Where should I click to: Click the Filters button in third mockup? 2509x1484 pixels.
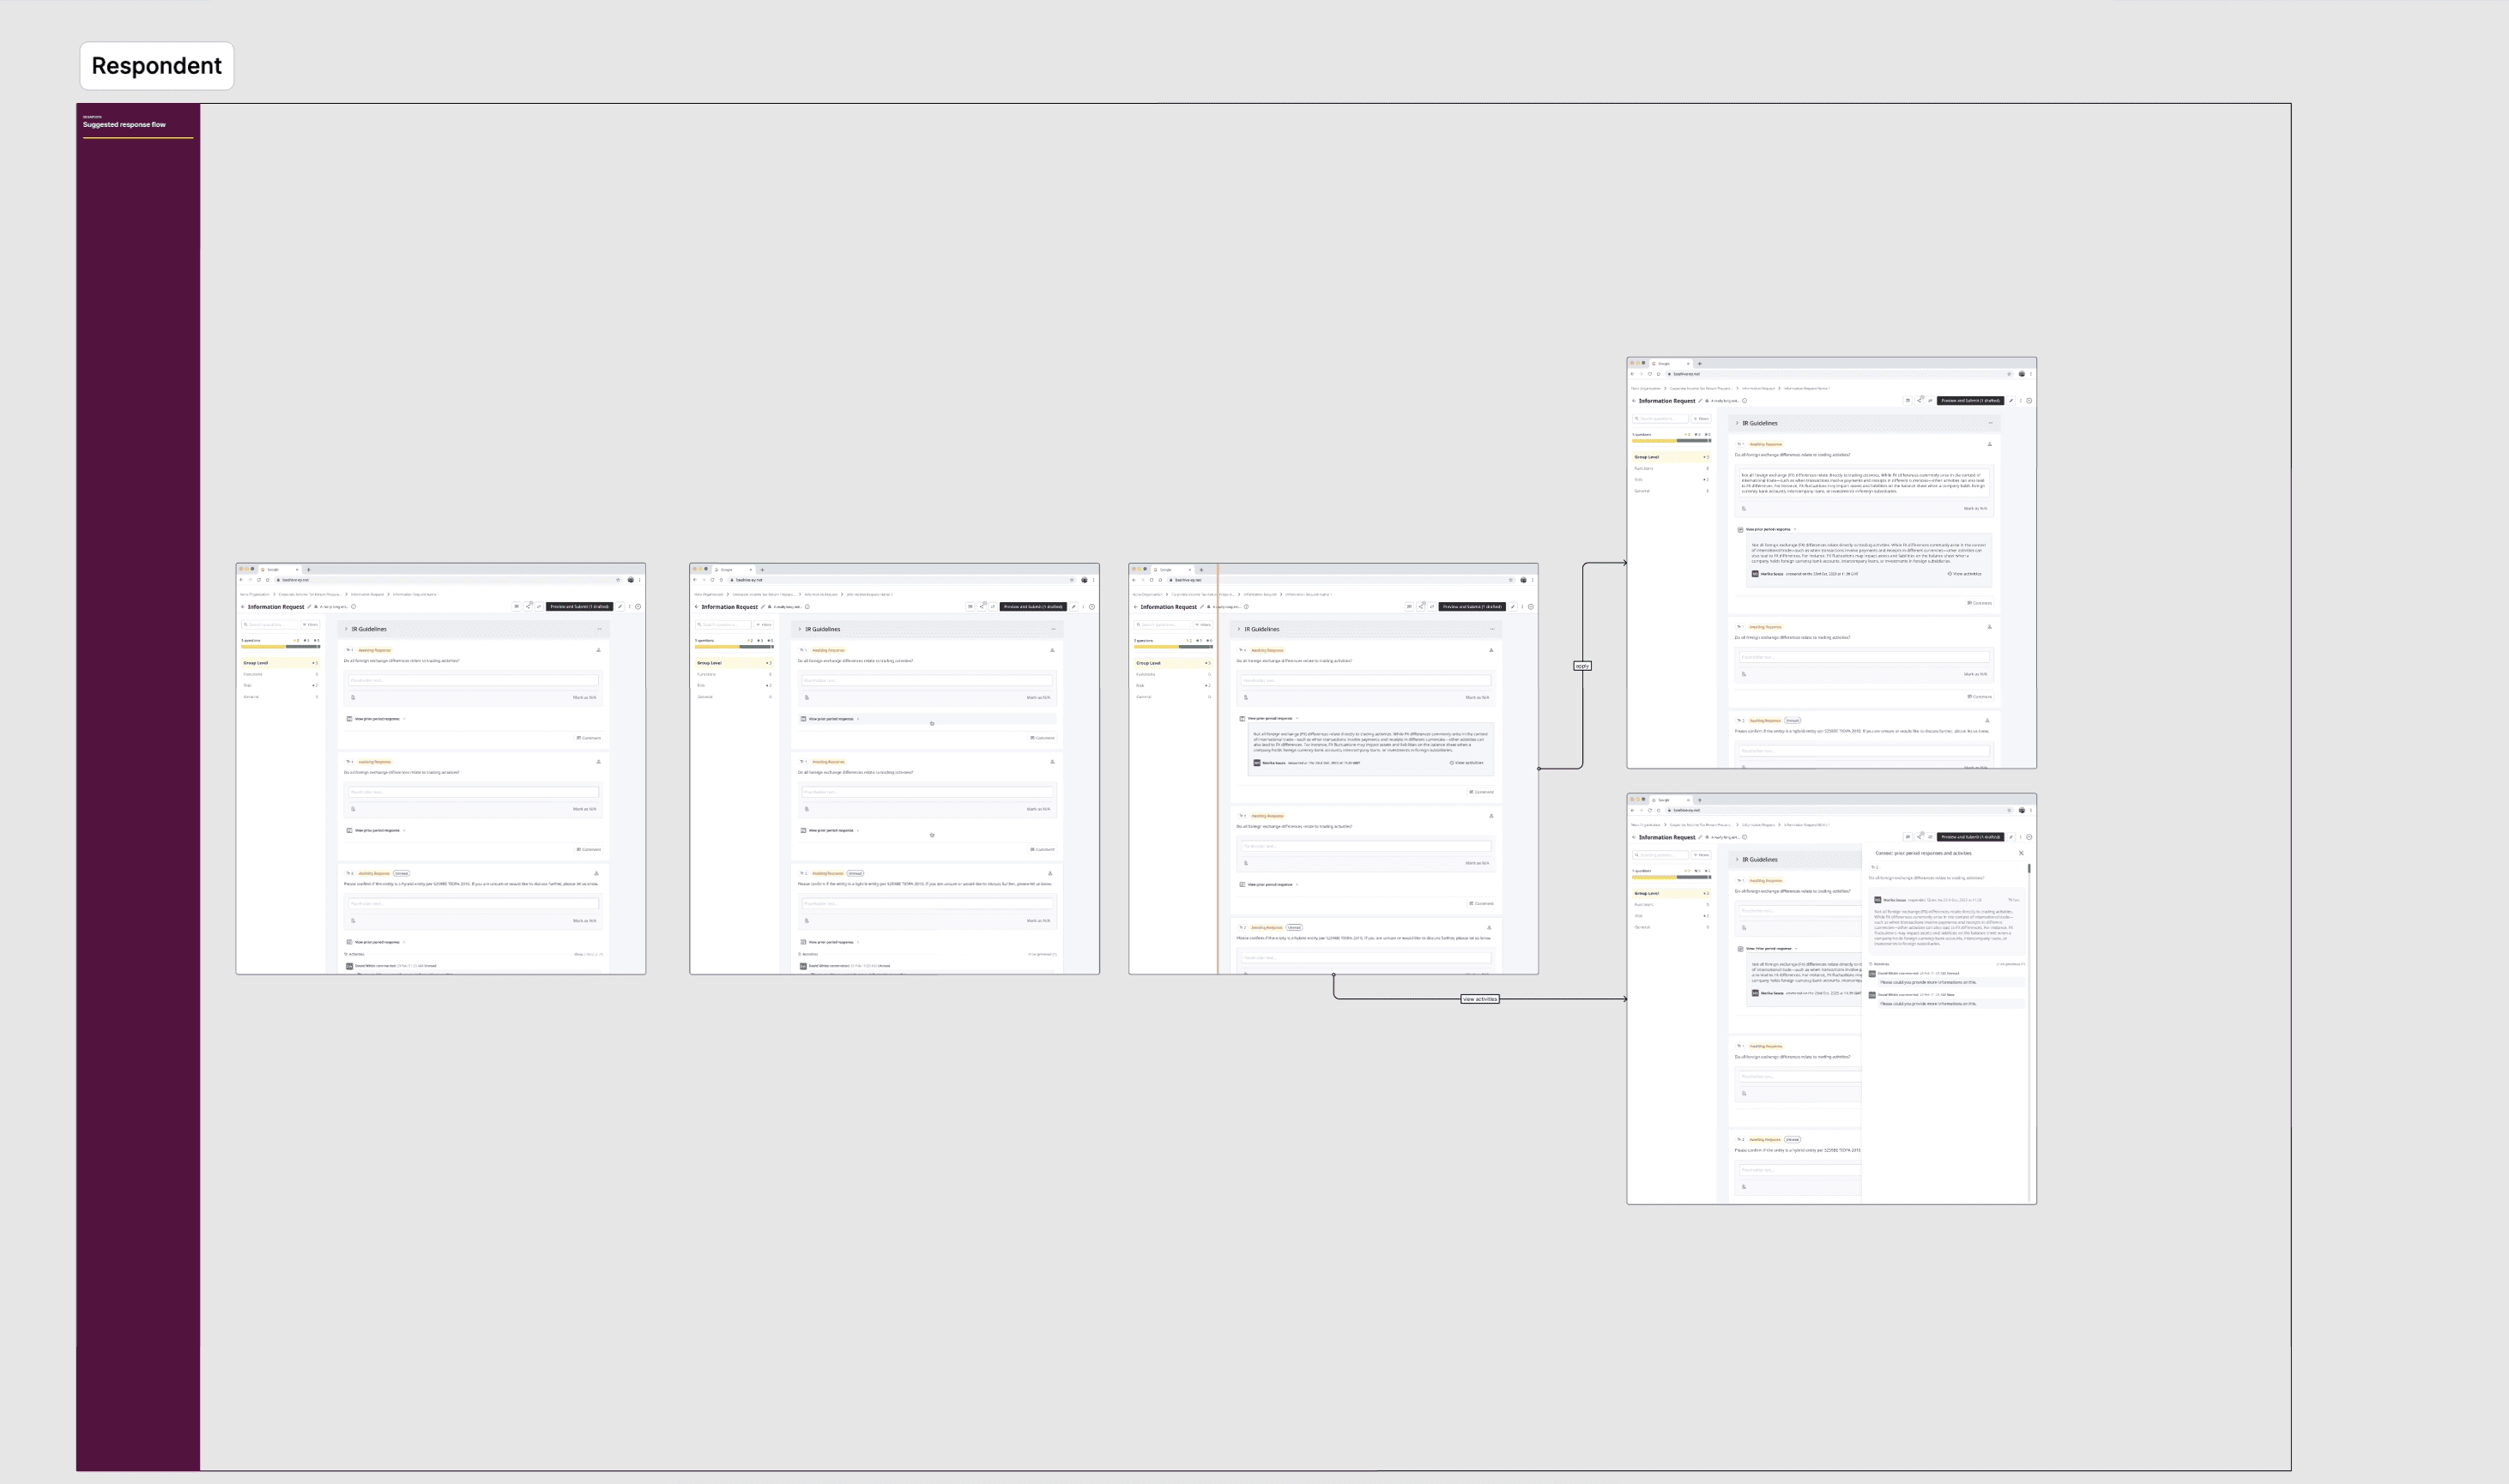(x=1203, y=625)
